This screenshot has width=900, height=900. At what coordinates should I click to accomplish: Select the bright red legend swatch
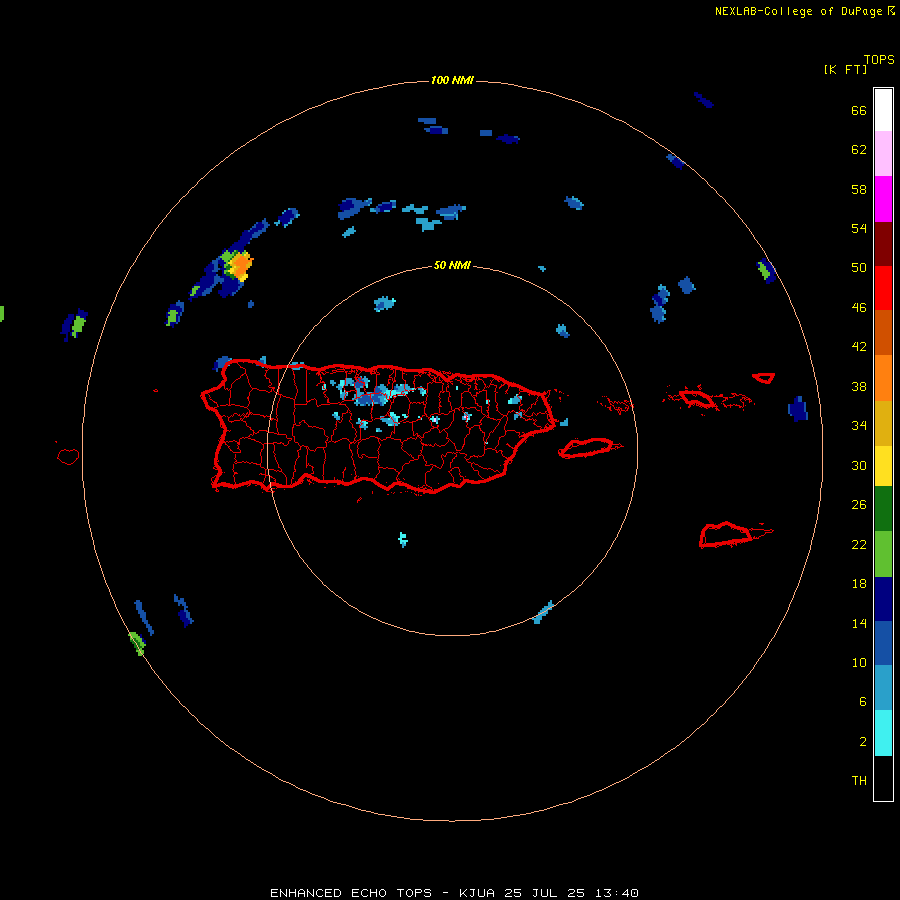tap(883, 288)
